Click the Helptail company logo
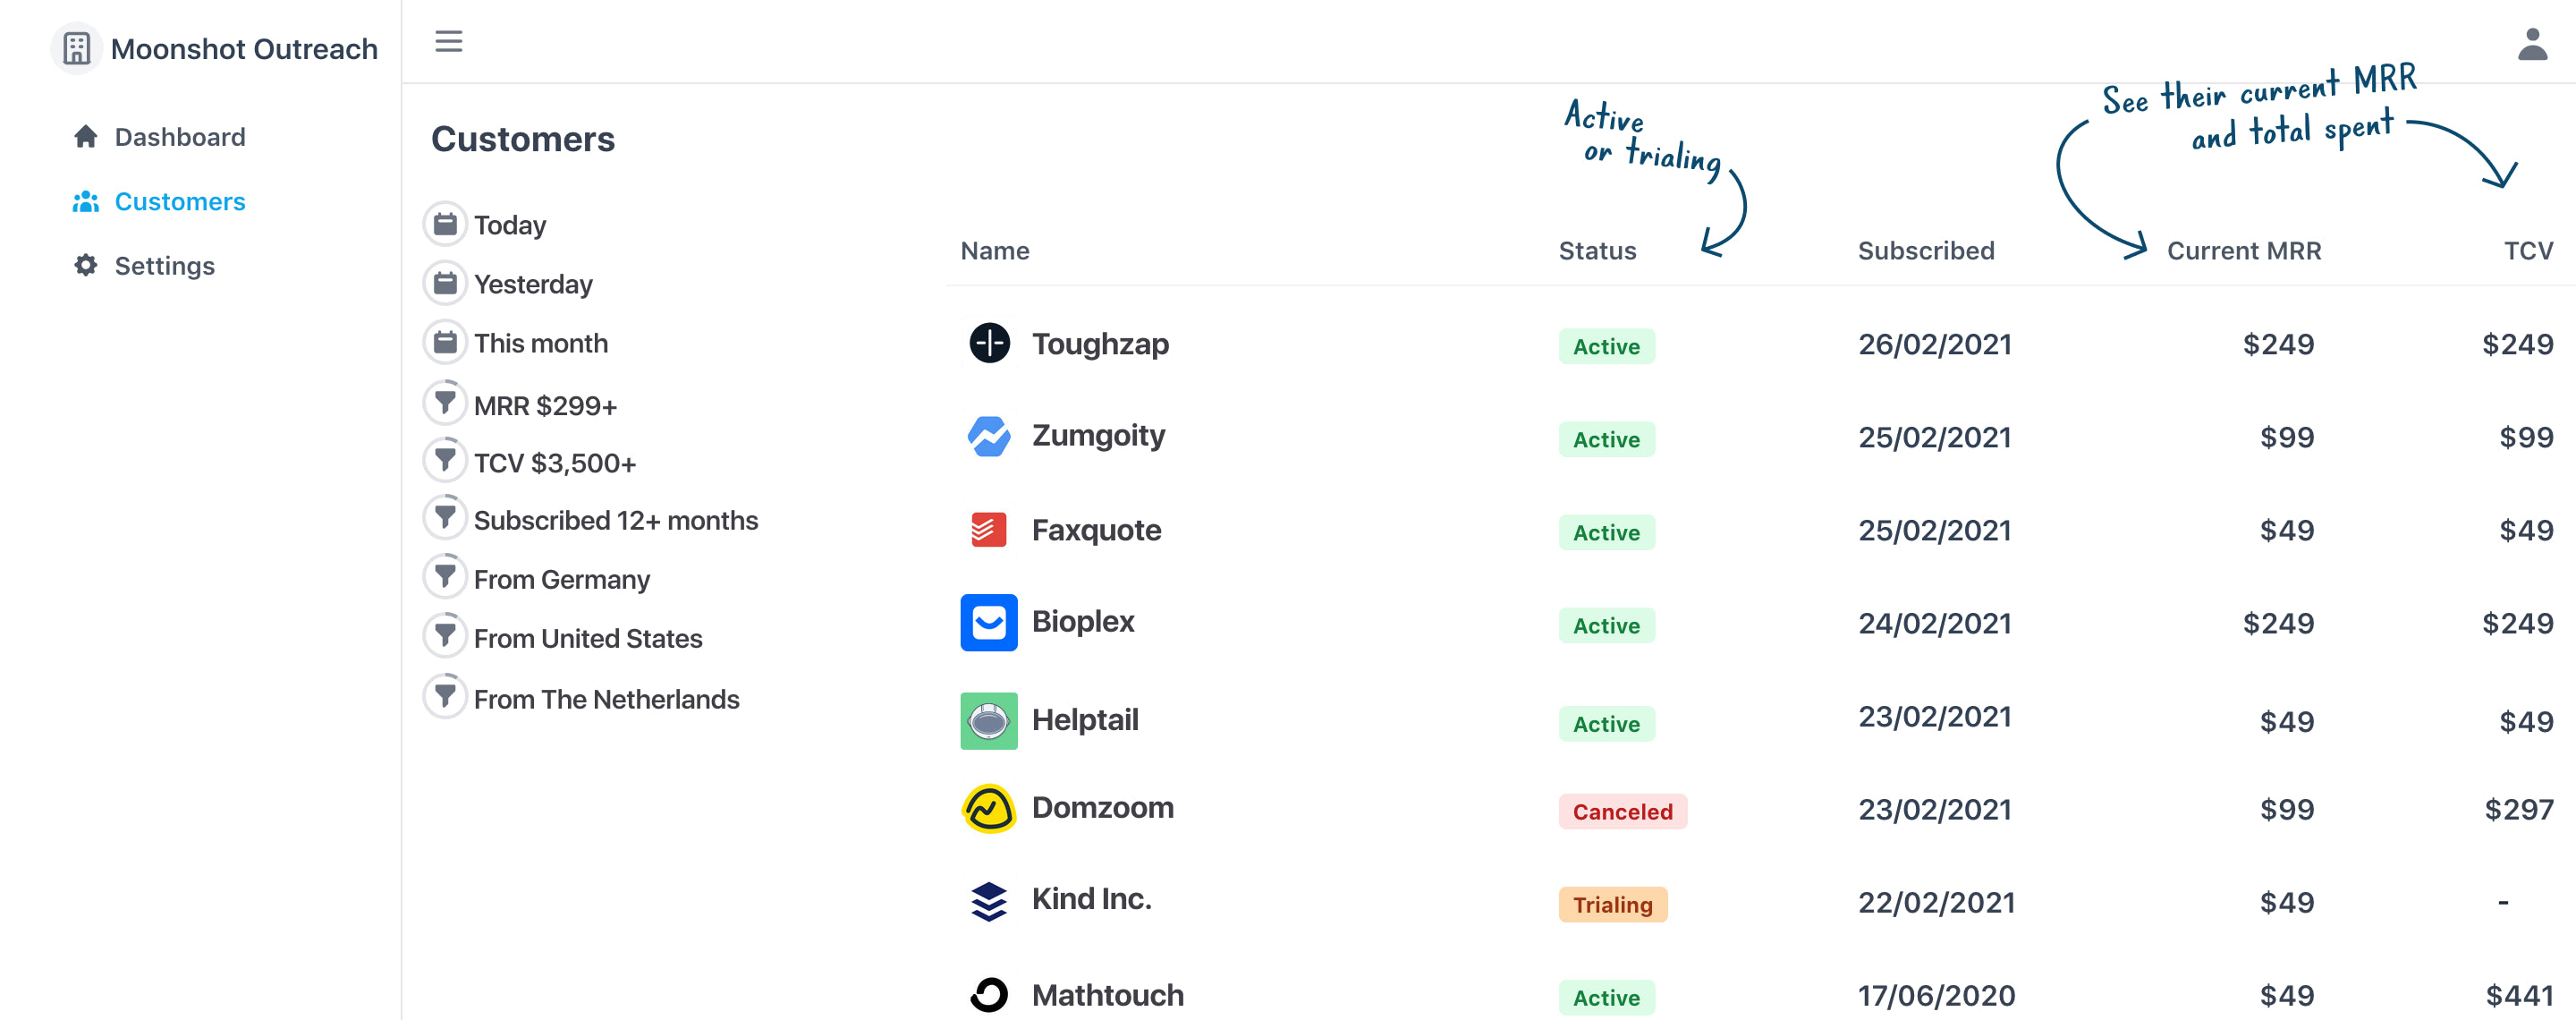Screen dimensions: 2576x1020 (x=989, y=720)
